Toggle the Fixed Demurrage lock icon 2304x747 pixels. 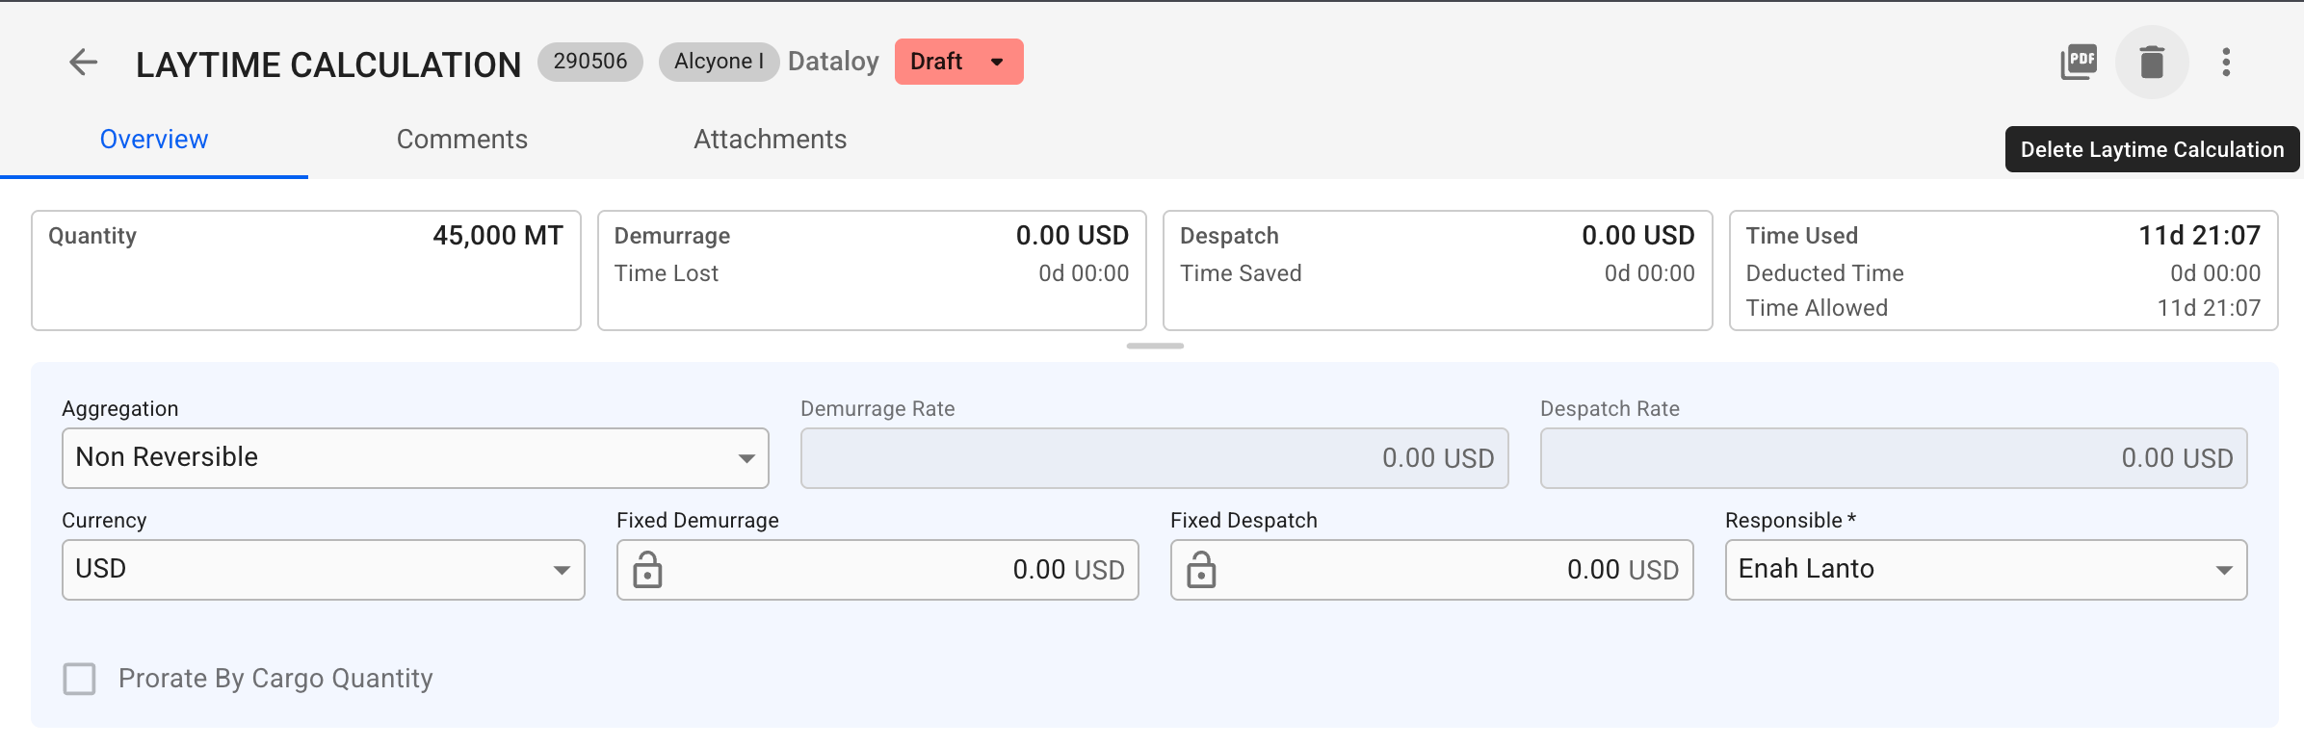(x=648, y=570)
